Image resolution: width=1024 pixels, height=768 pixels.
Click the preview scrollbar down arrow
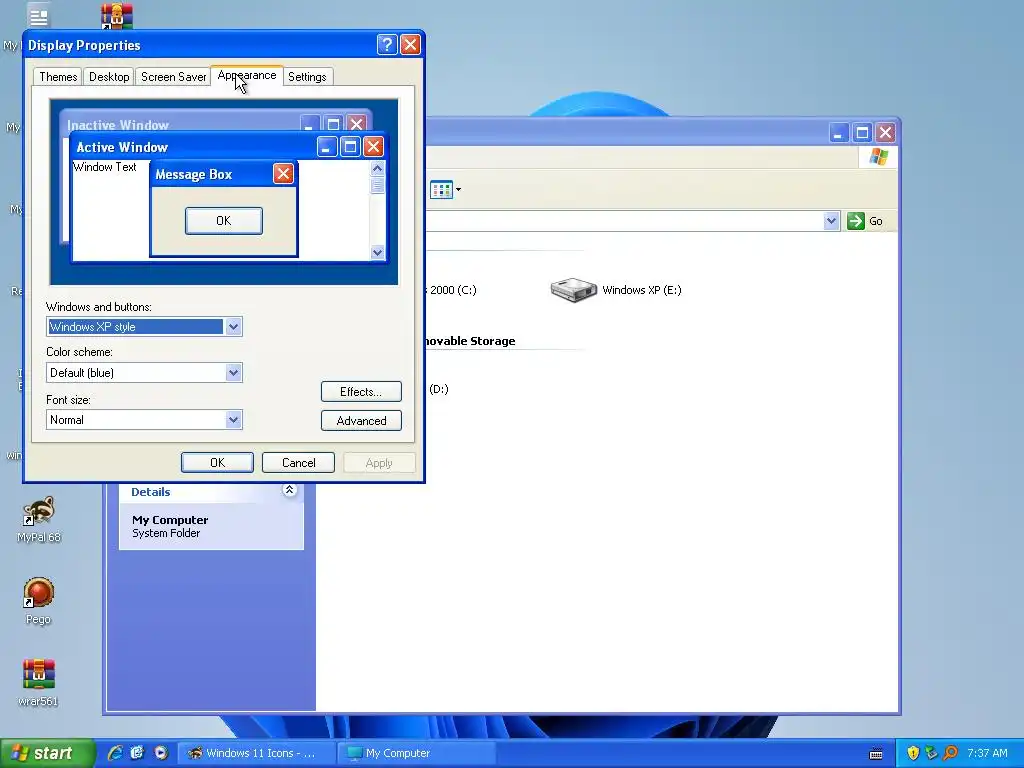point(377,252)
